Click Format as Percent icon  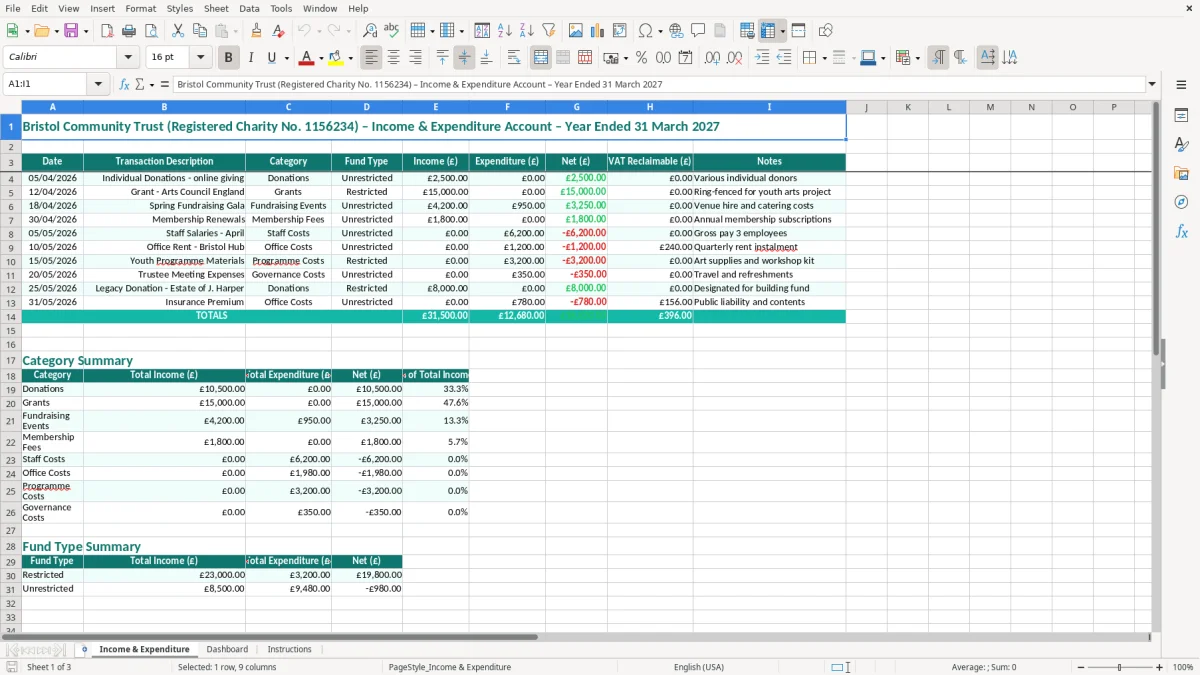pos(641,58)
